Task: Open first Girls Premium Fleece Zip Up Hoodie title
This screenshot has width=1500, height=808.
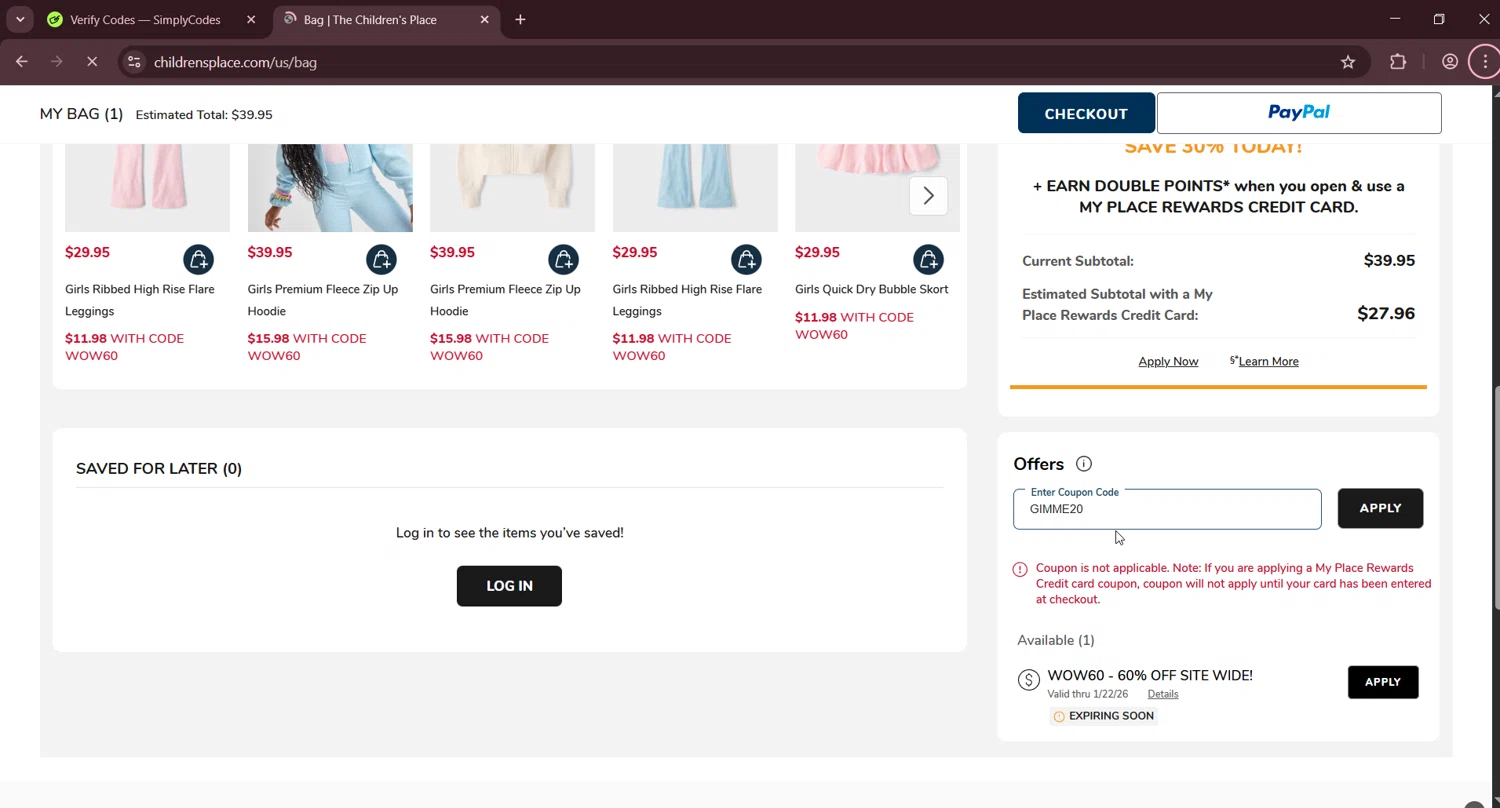Action: pos(323,300)
